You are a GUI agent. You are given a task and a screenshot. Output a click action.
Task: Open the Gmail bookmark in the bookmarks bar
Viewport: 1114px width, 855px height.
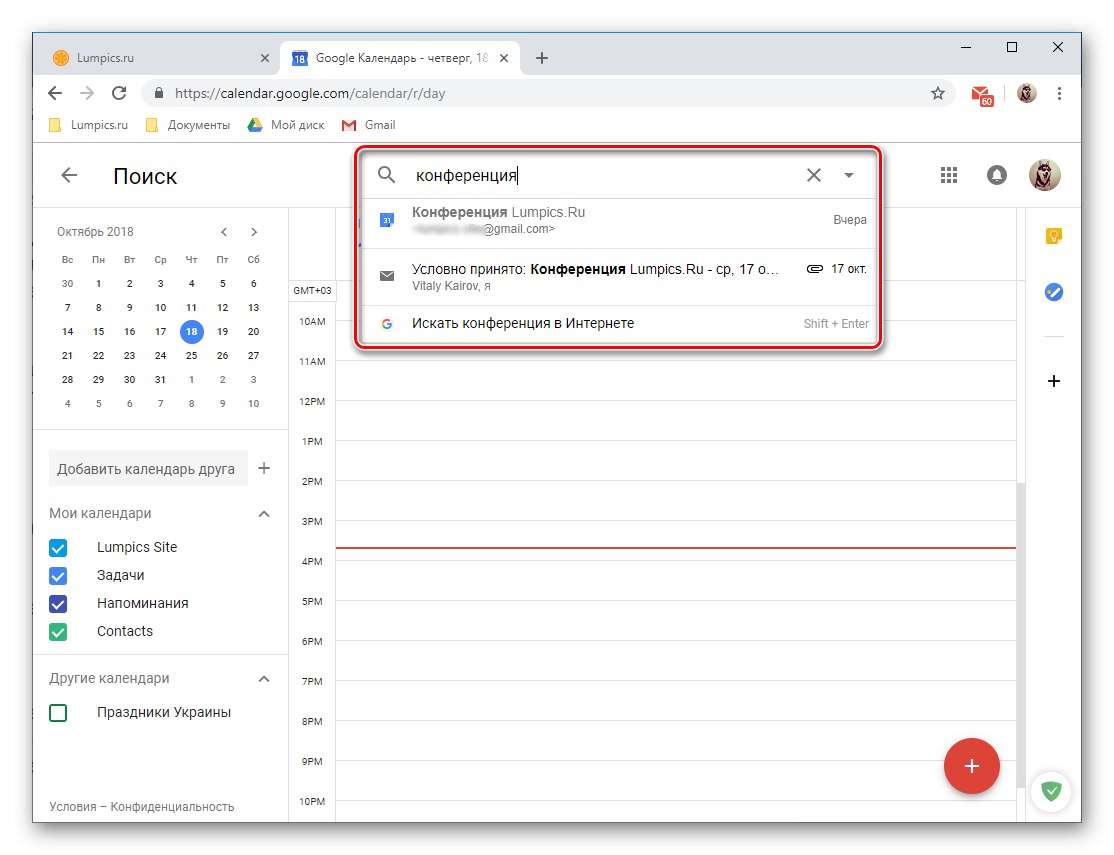click(x=368, y=124)
